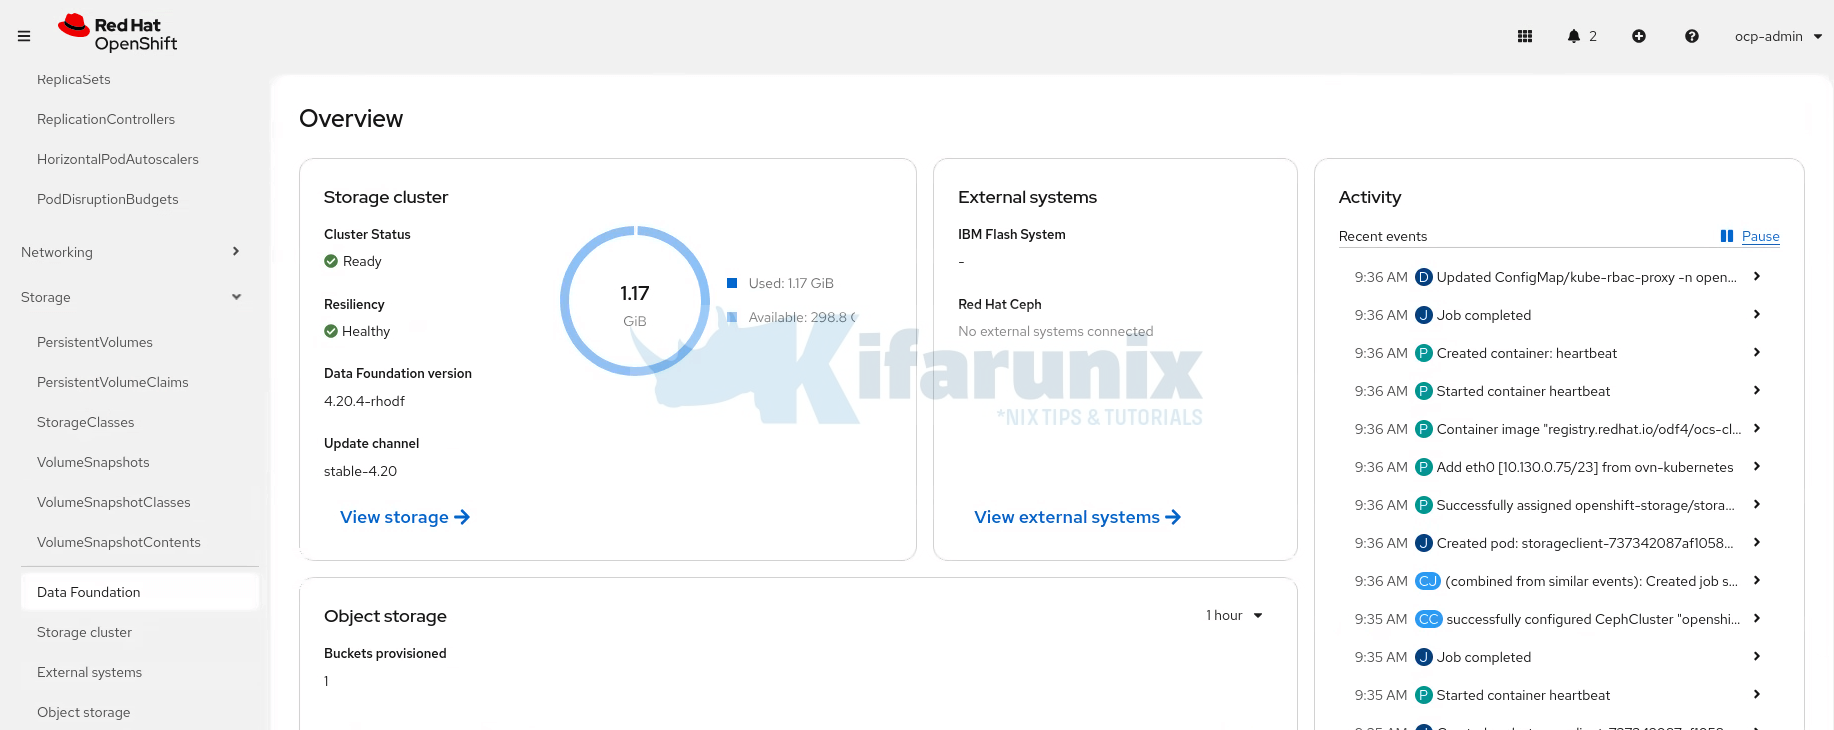The image size is (1834, 730).
Task: Expand the 9:35 AM Job completed event
Action: pos(1757,657)
